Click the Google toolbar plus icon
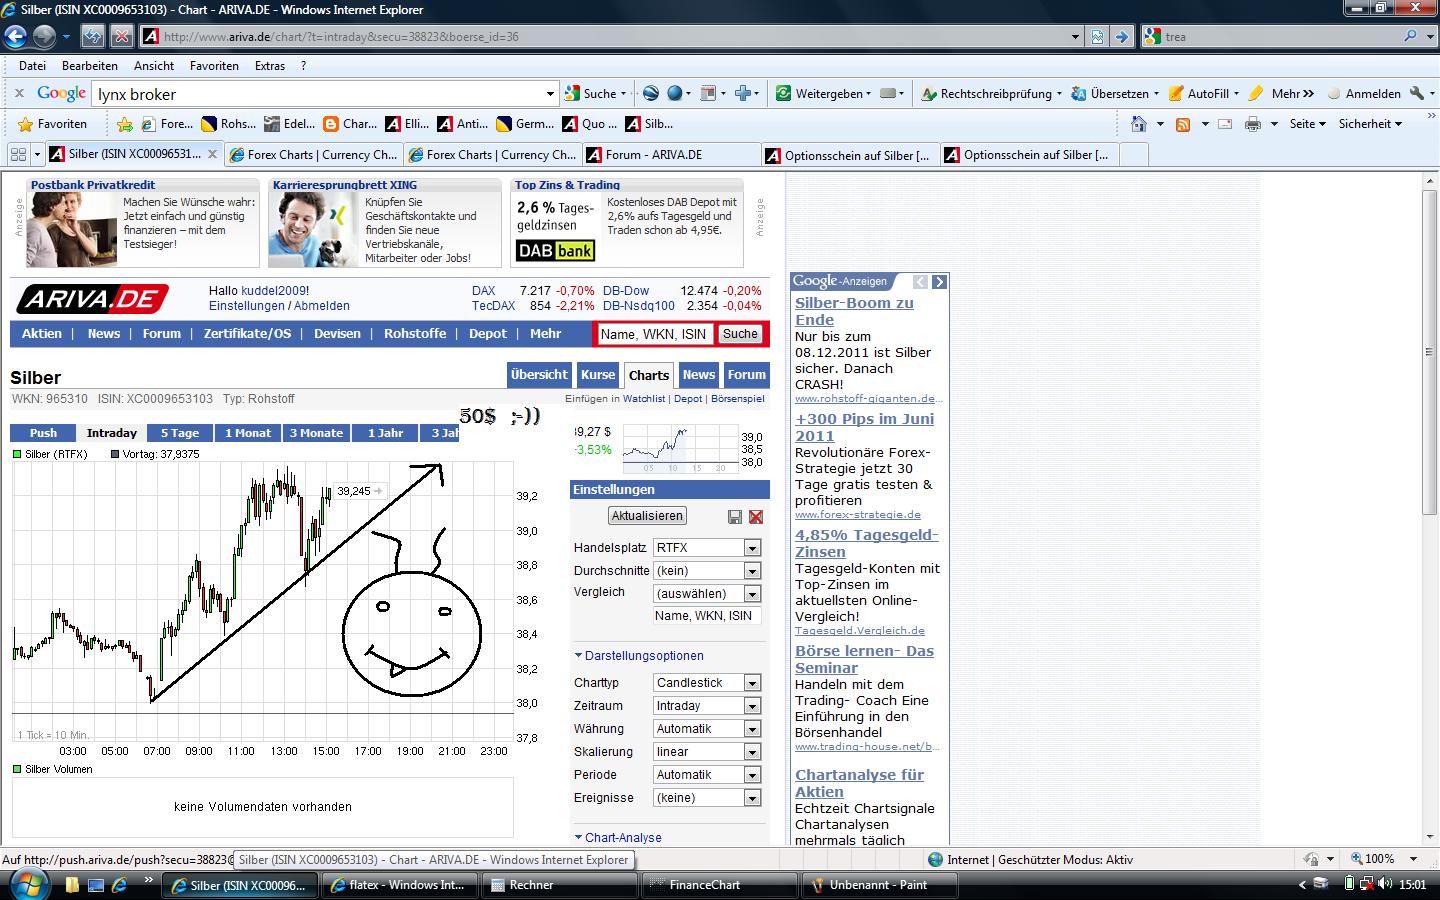1440x900 pixels. click(743, 93)
